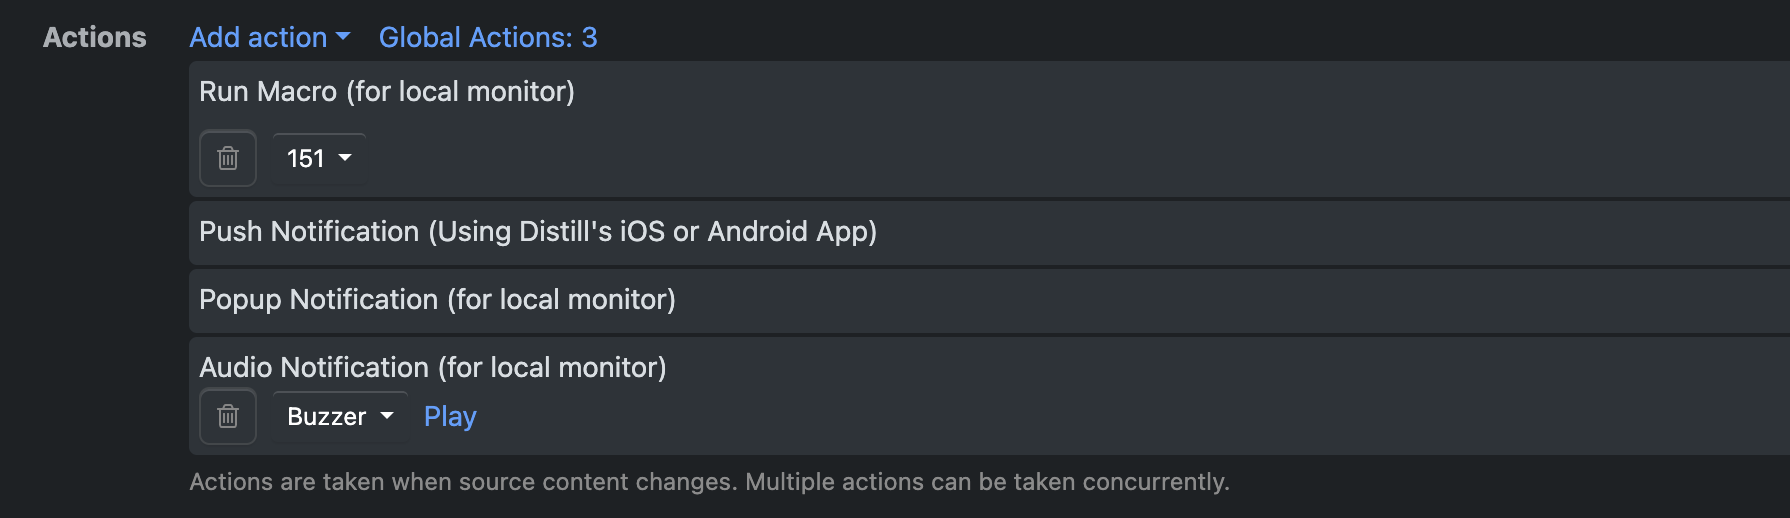Click the small arrow next to 151

pos(345,158)
